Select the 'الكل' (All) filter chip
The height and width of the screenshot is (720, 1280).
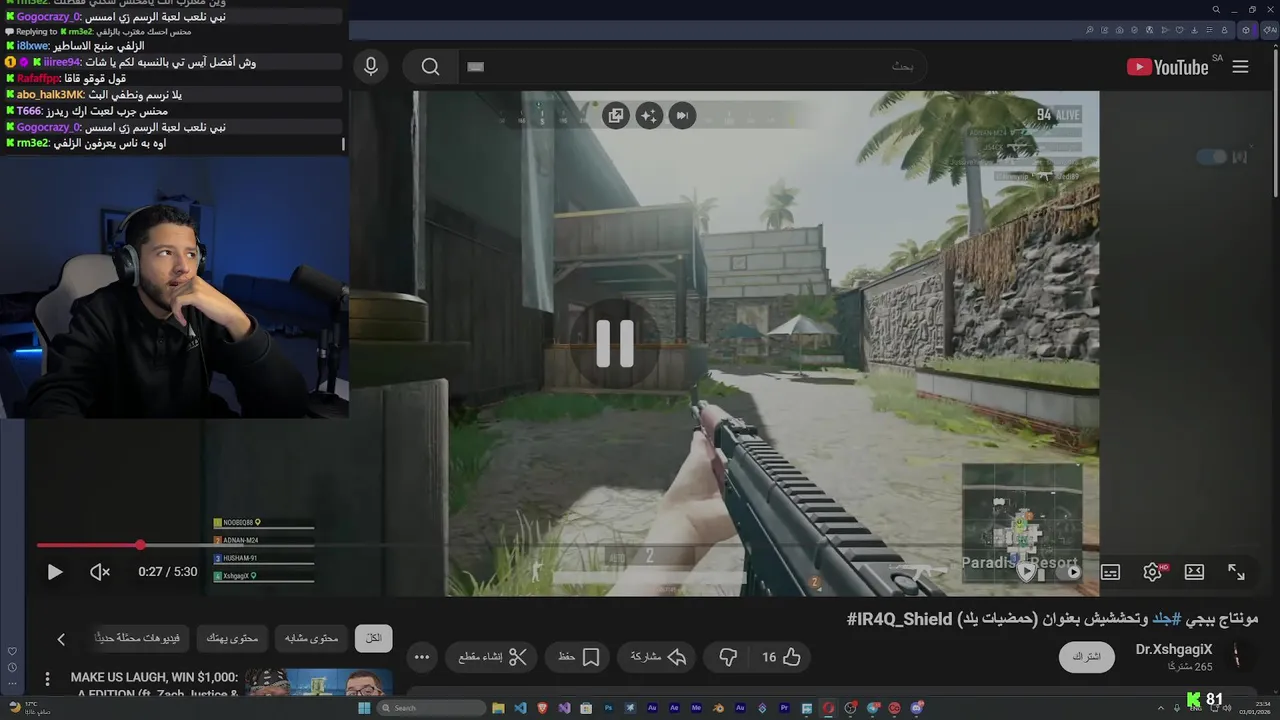[x=373, y=638]
